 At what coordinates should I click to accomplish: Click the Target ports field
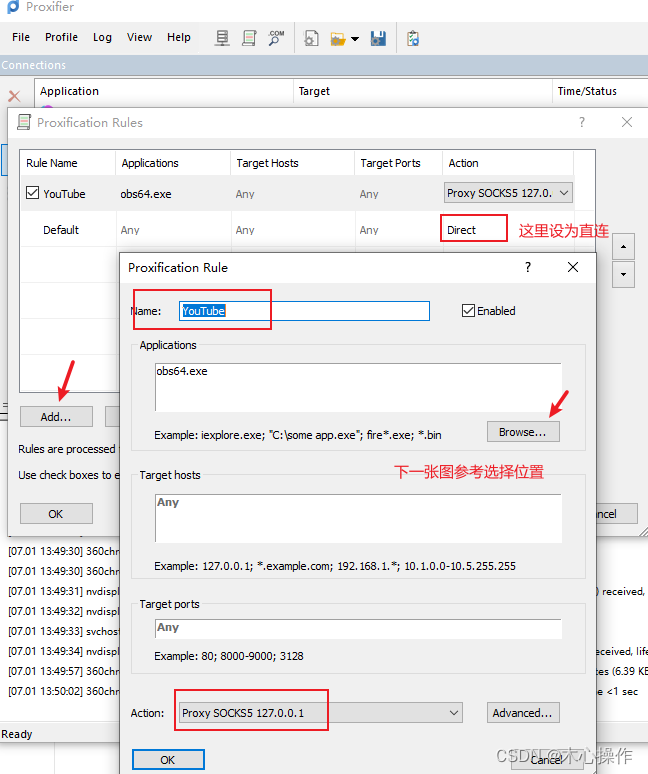click(x=358, y=628)
